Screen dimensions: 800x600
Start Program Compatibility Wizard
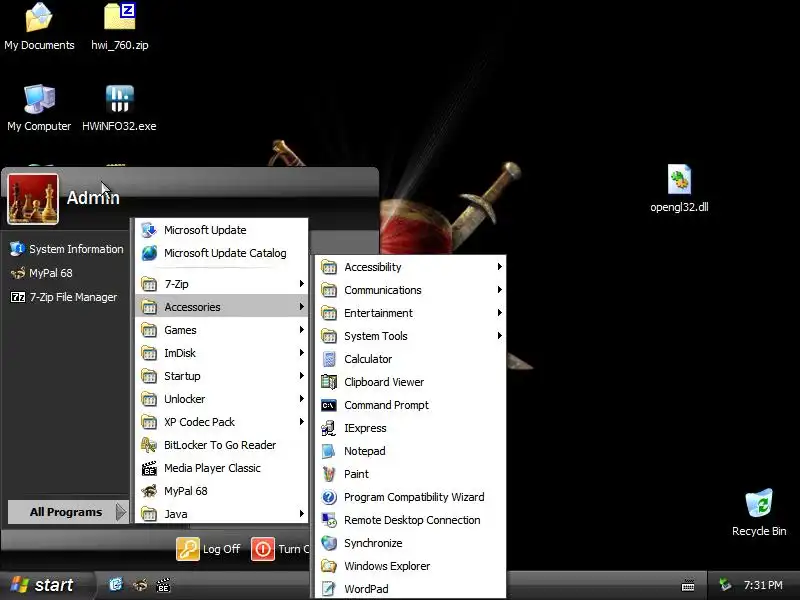411,497
